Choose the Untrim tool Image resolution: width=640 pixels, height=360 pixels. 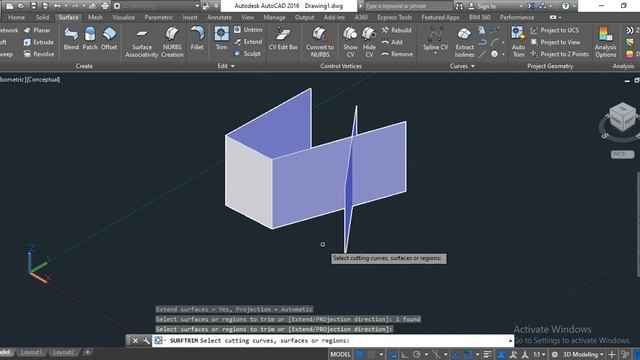(x=248, y=30)
